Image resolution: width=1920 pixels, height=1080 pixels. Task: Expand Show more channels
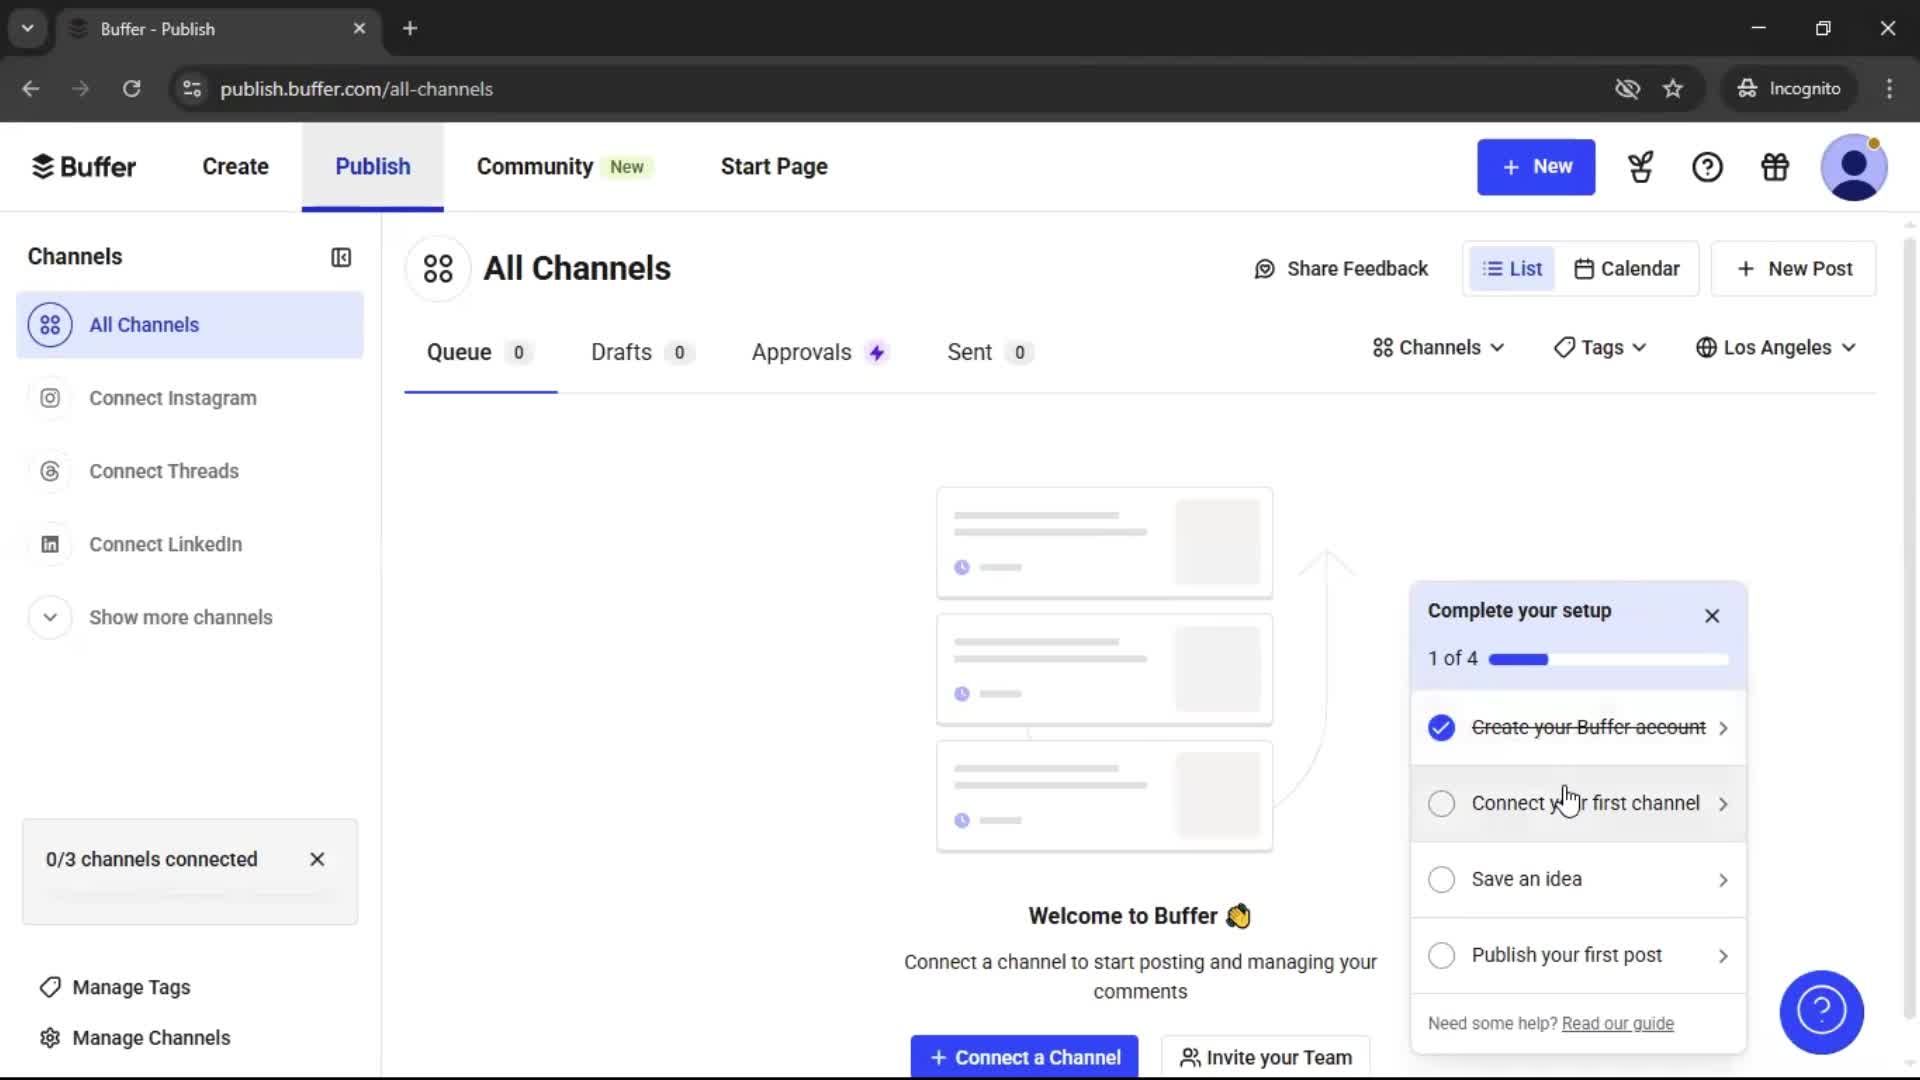point(180,617)
